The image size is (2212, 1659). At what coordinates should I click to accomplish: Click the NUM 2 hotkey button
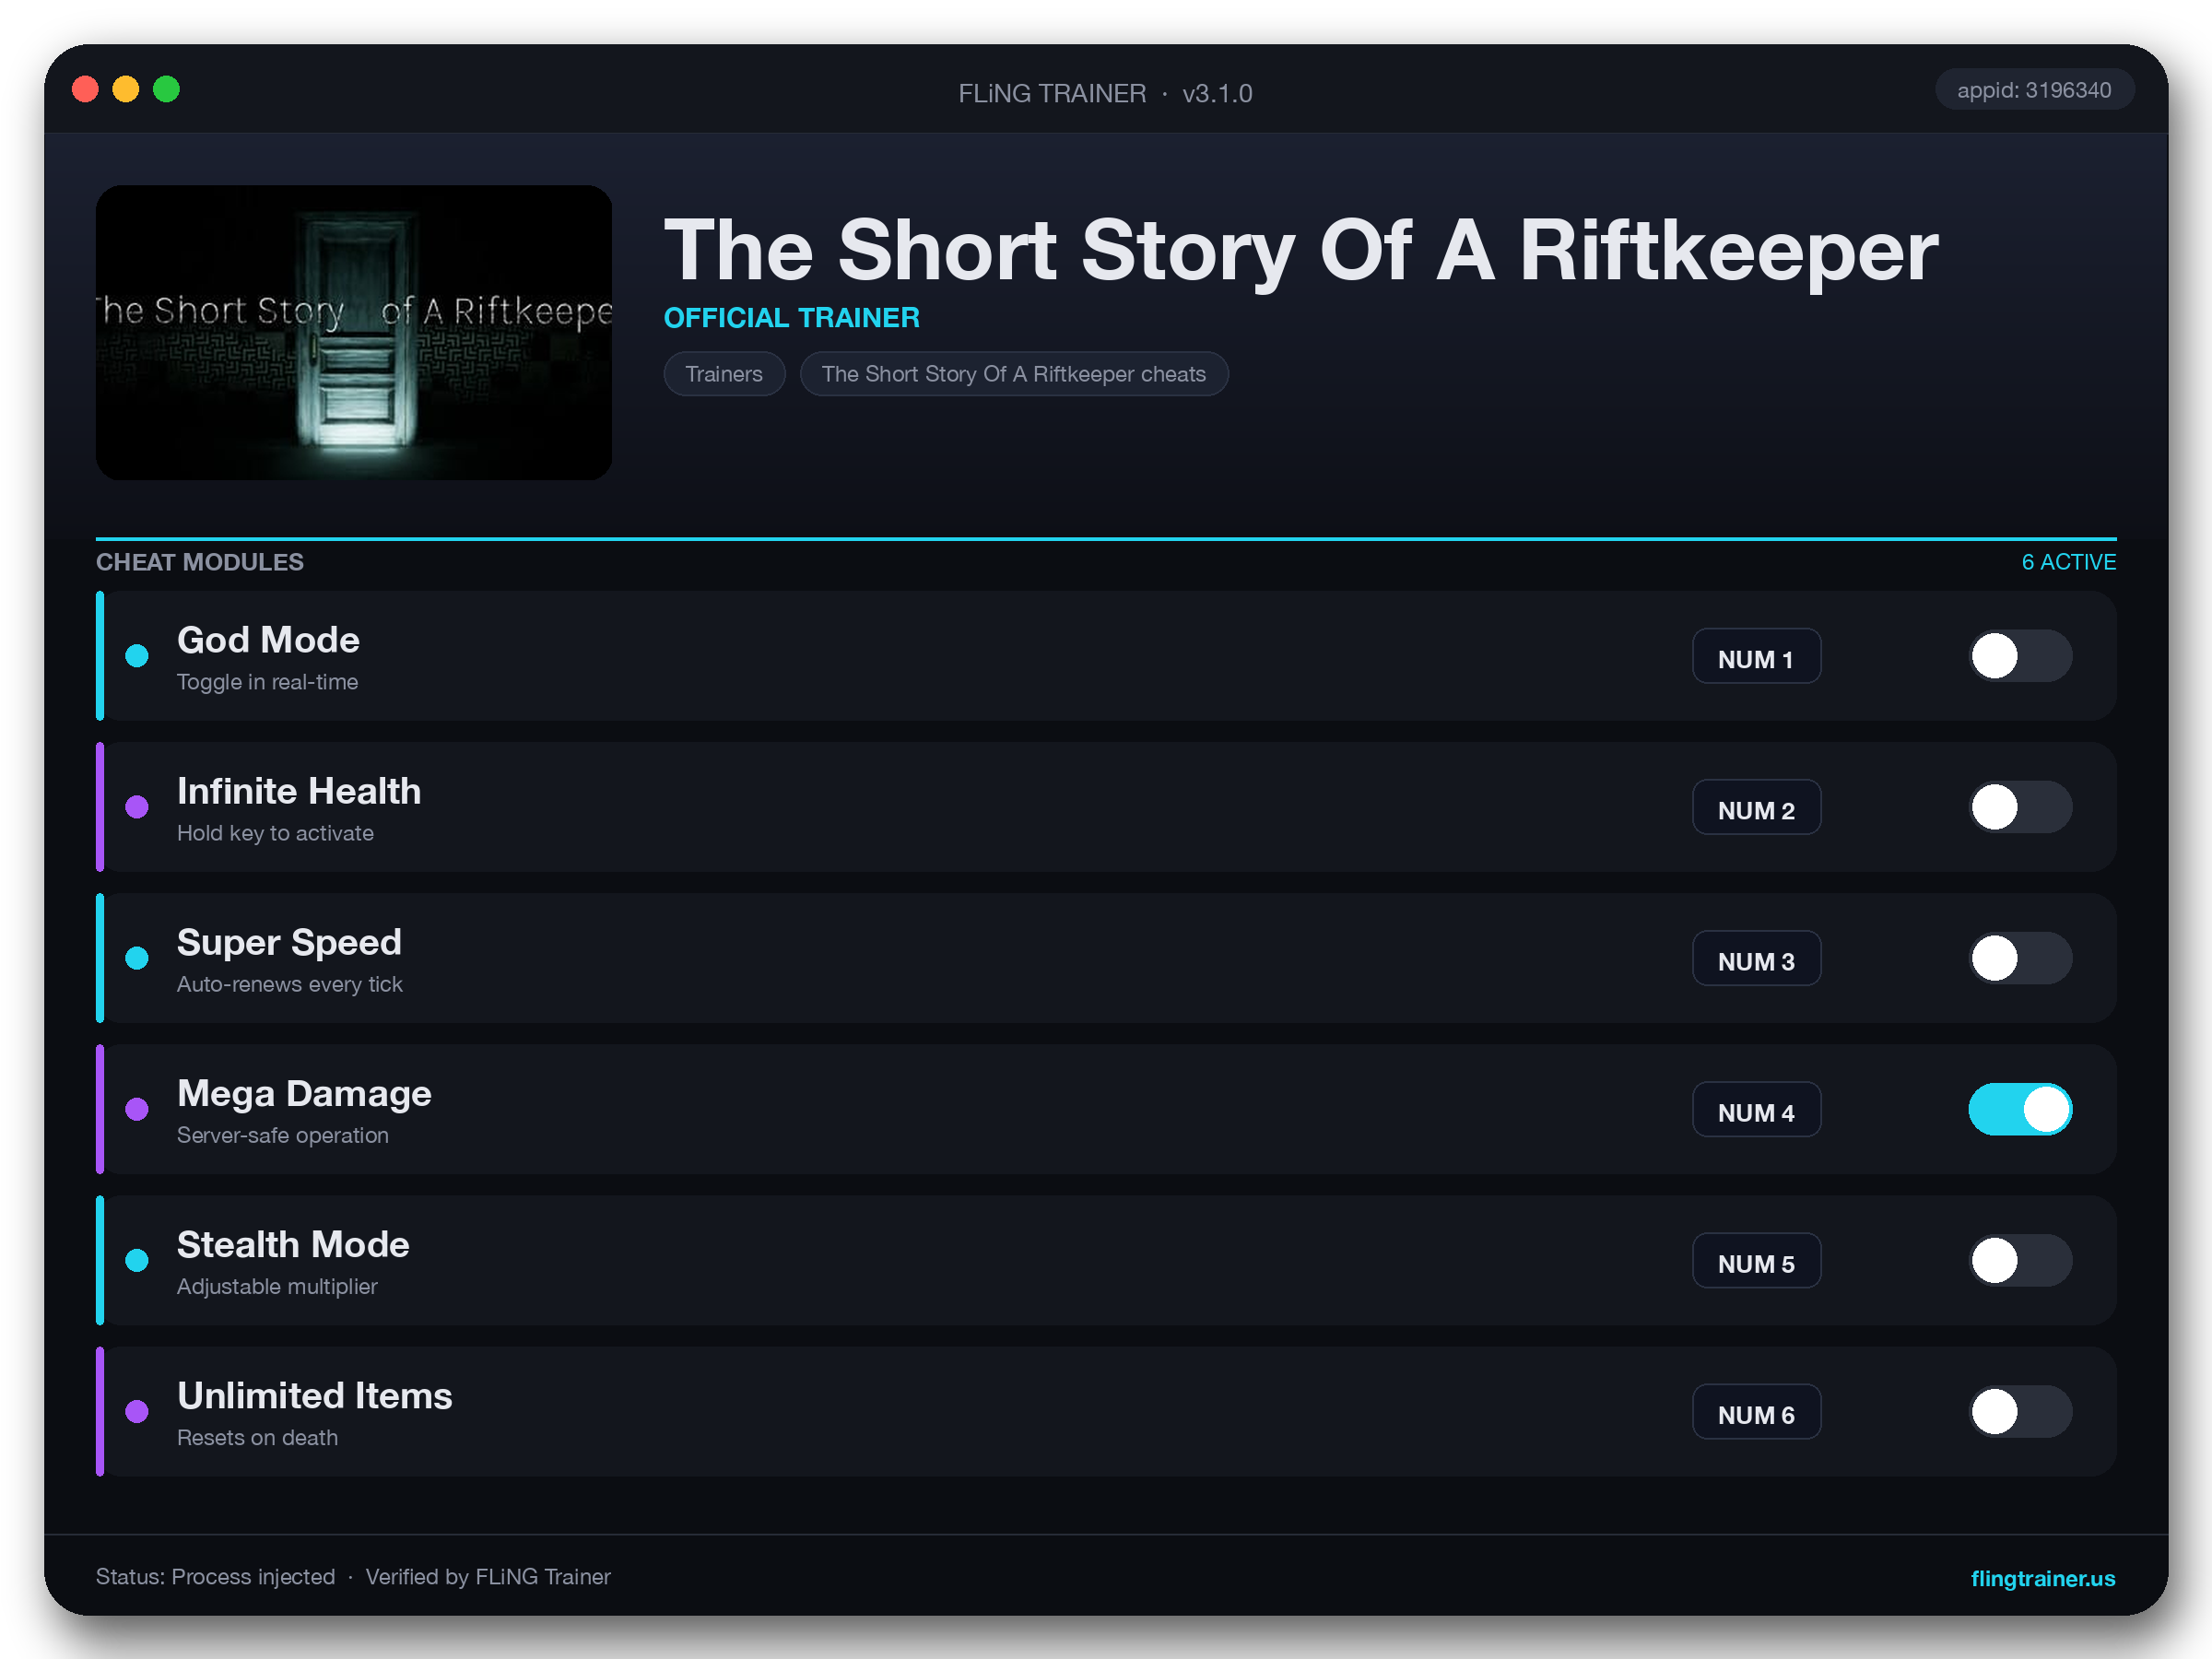click(1756, 807)
